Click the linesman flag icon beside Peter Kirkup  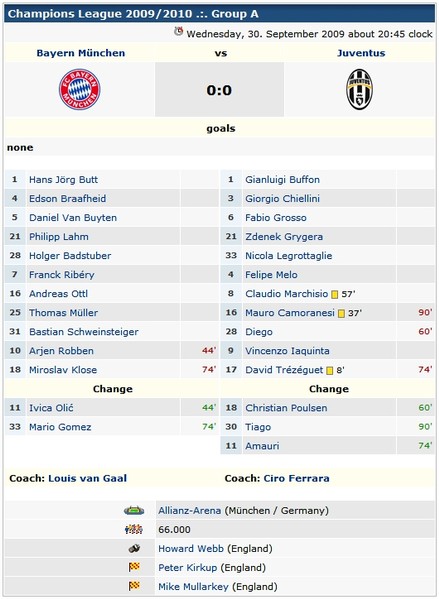point(134,567)
